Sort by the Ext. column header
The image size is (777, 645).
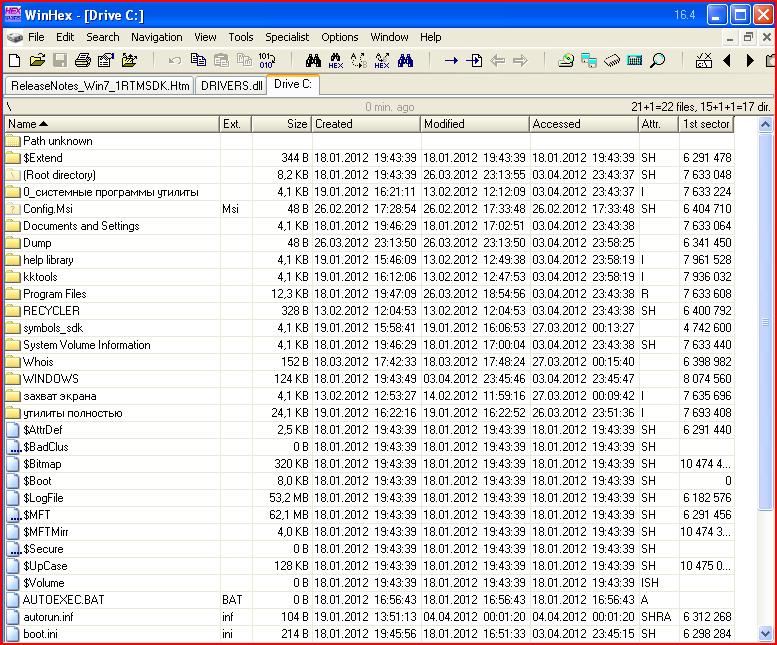[236, 124]
